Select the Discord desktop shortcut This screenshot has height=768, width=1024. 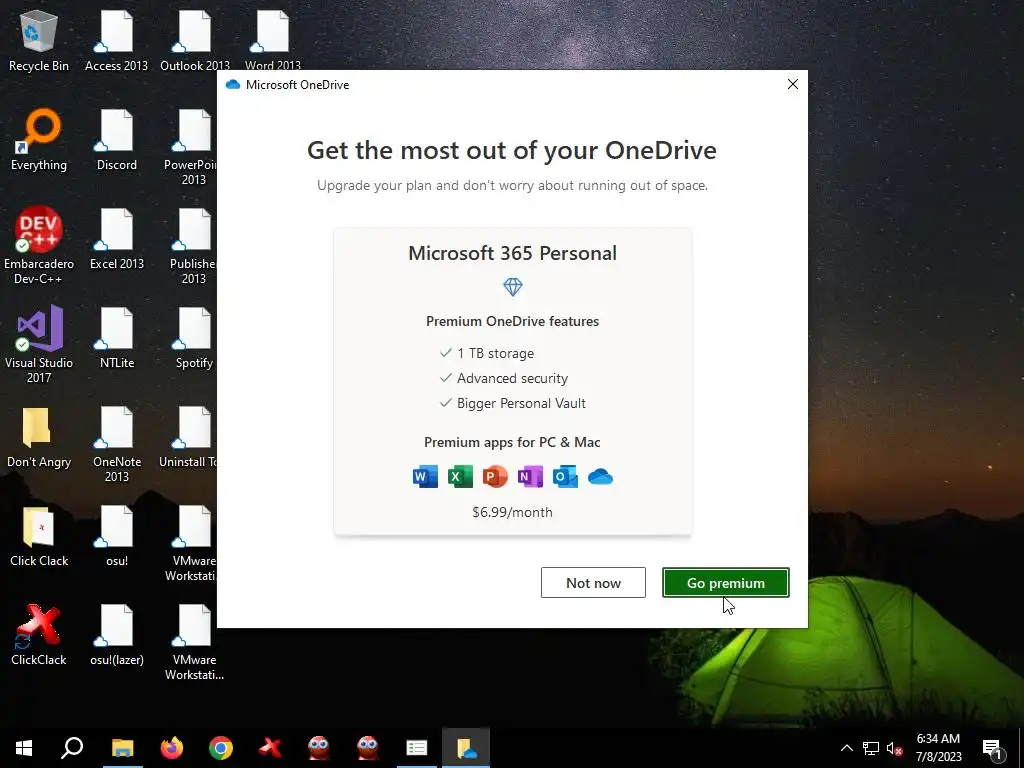pos(116,140)
